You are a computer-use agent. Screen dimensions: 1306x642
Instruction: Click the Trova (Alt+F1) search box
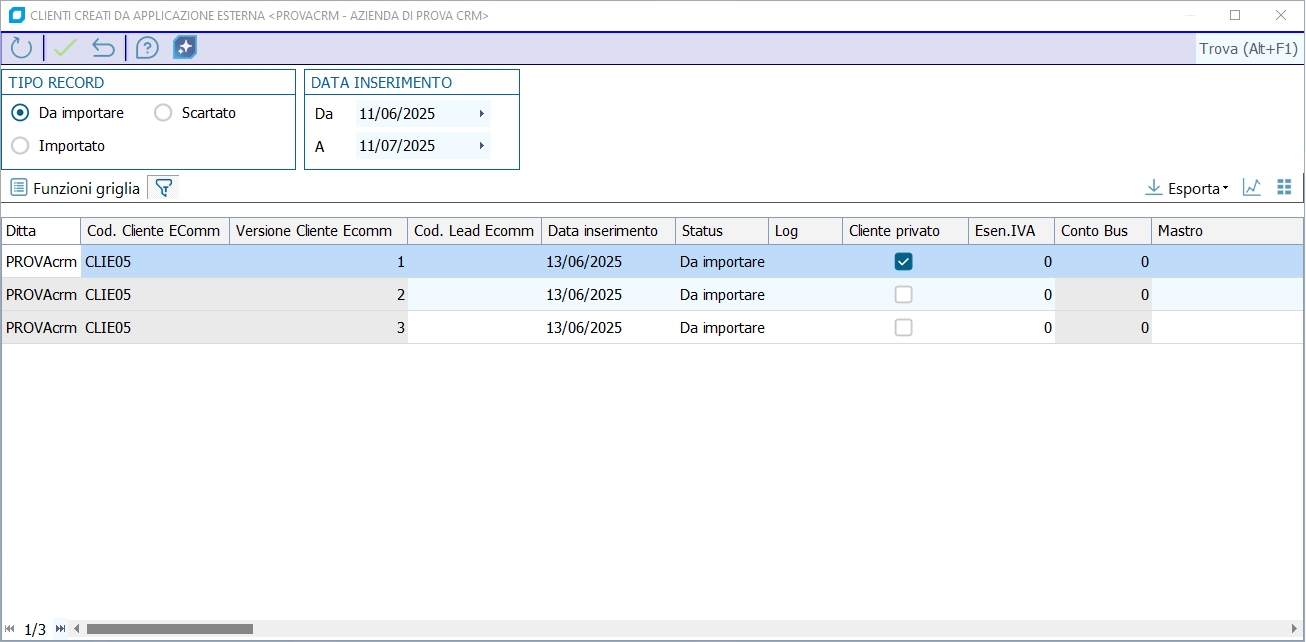(x=1248, y=49)
